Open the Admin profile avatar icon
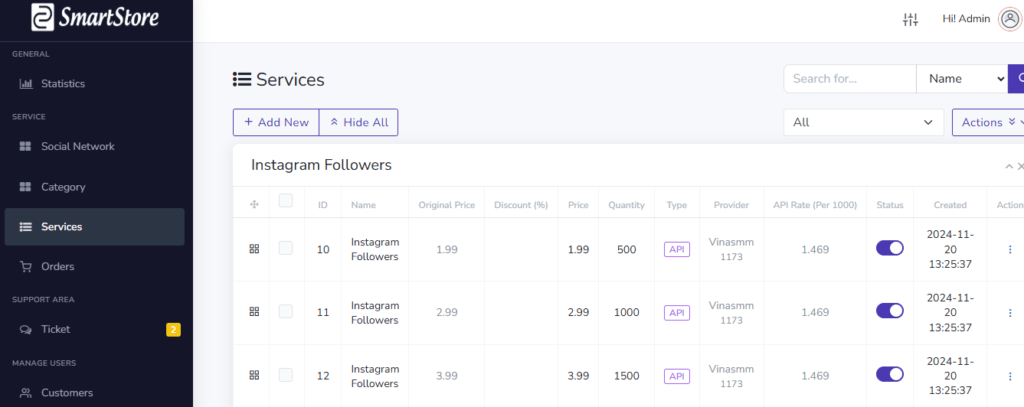 point(1009,20)
